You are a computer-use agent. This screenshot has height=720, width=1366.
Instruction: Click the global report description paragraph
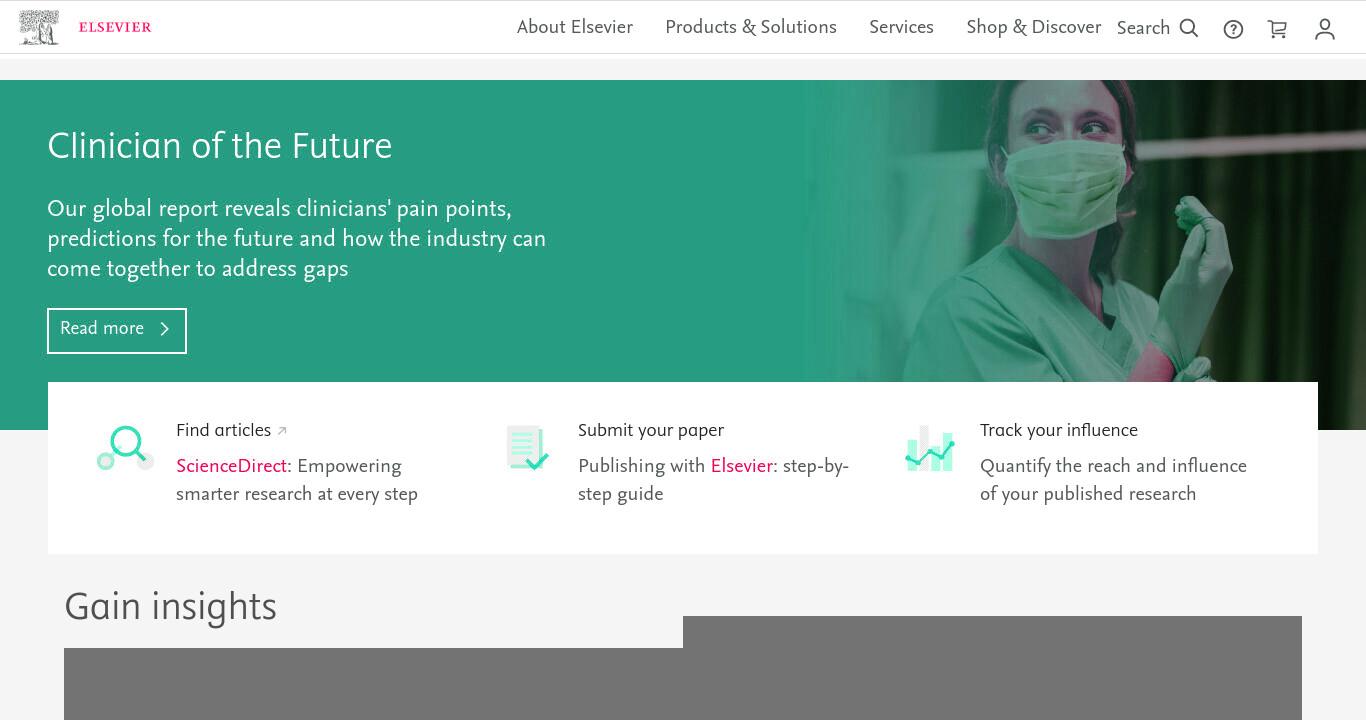[297, 239]
